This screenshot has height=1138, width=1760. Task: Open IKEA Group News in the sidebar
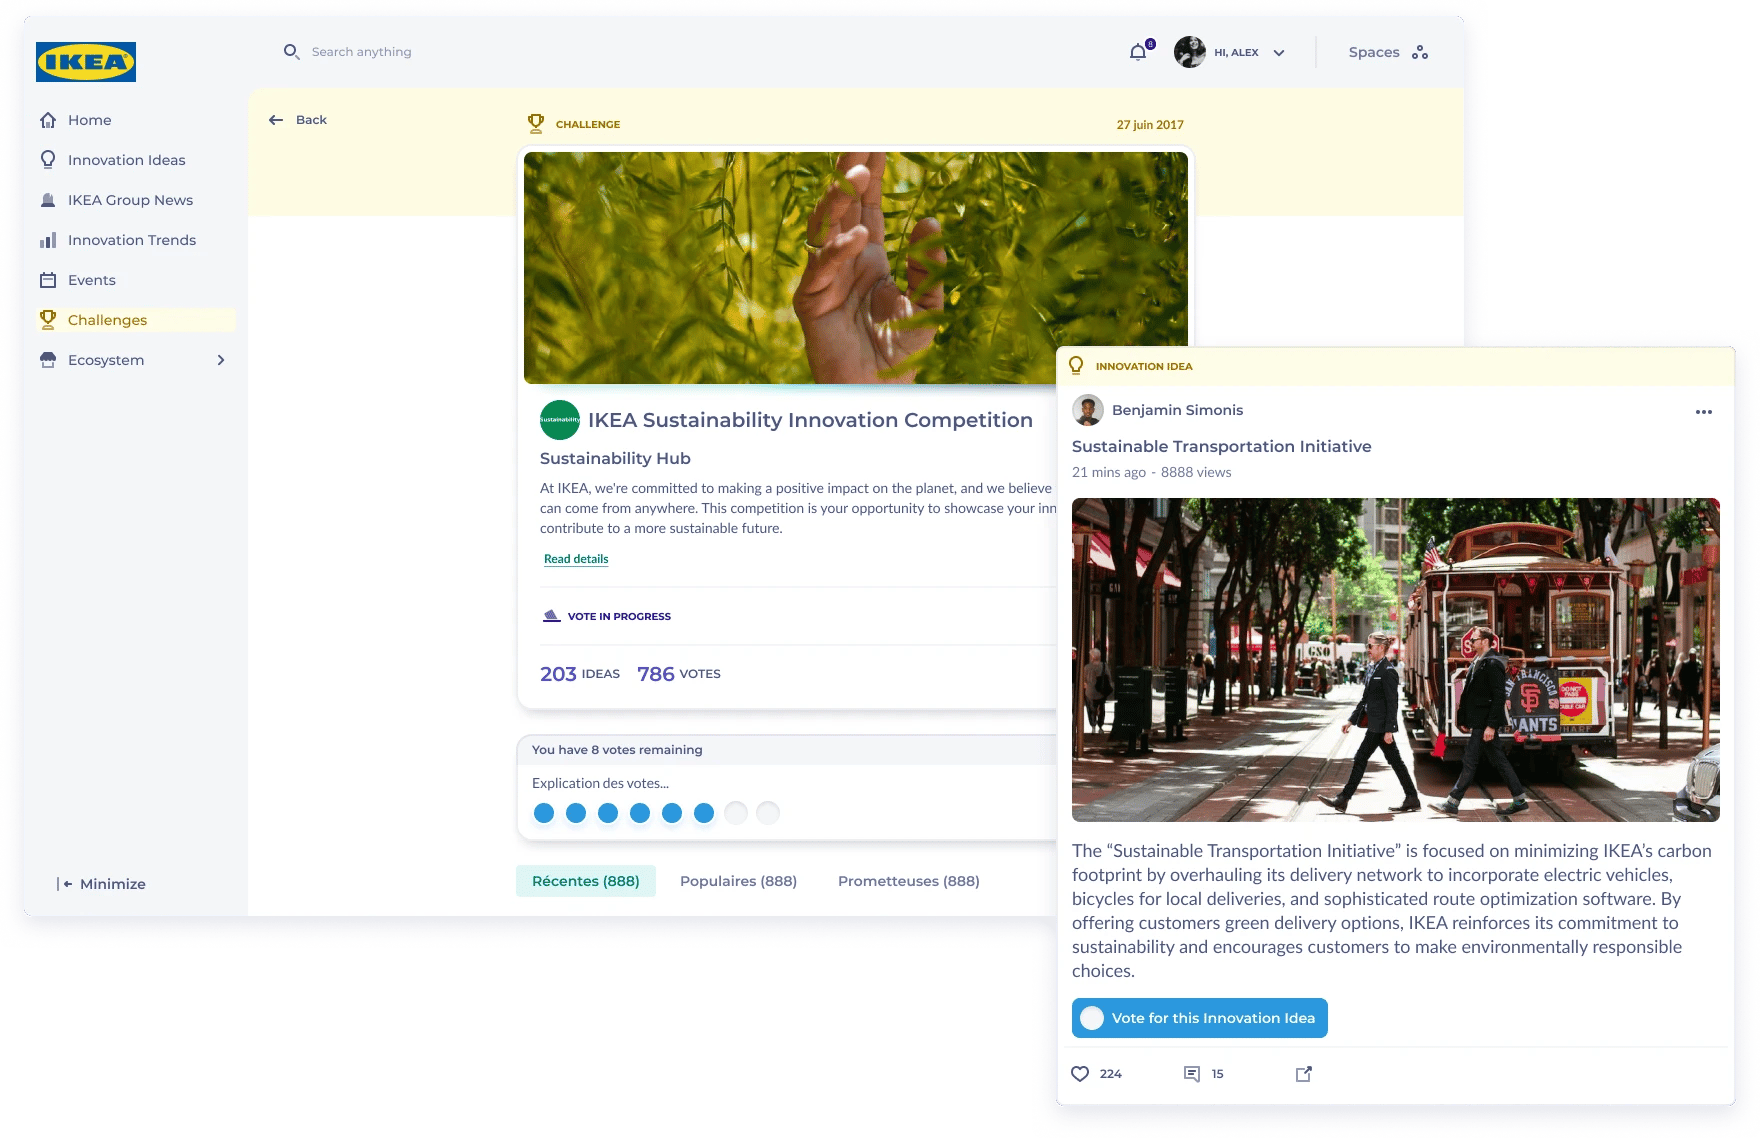(x=130, y=200)
